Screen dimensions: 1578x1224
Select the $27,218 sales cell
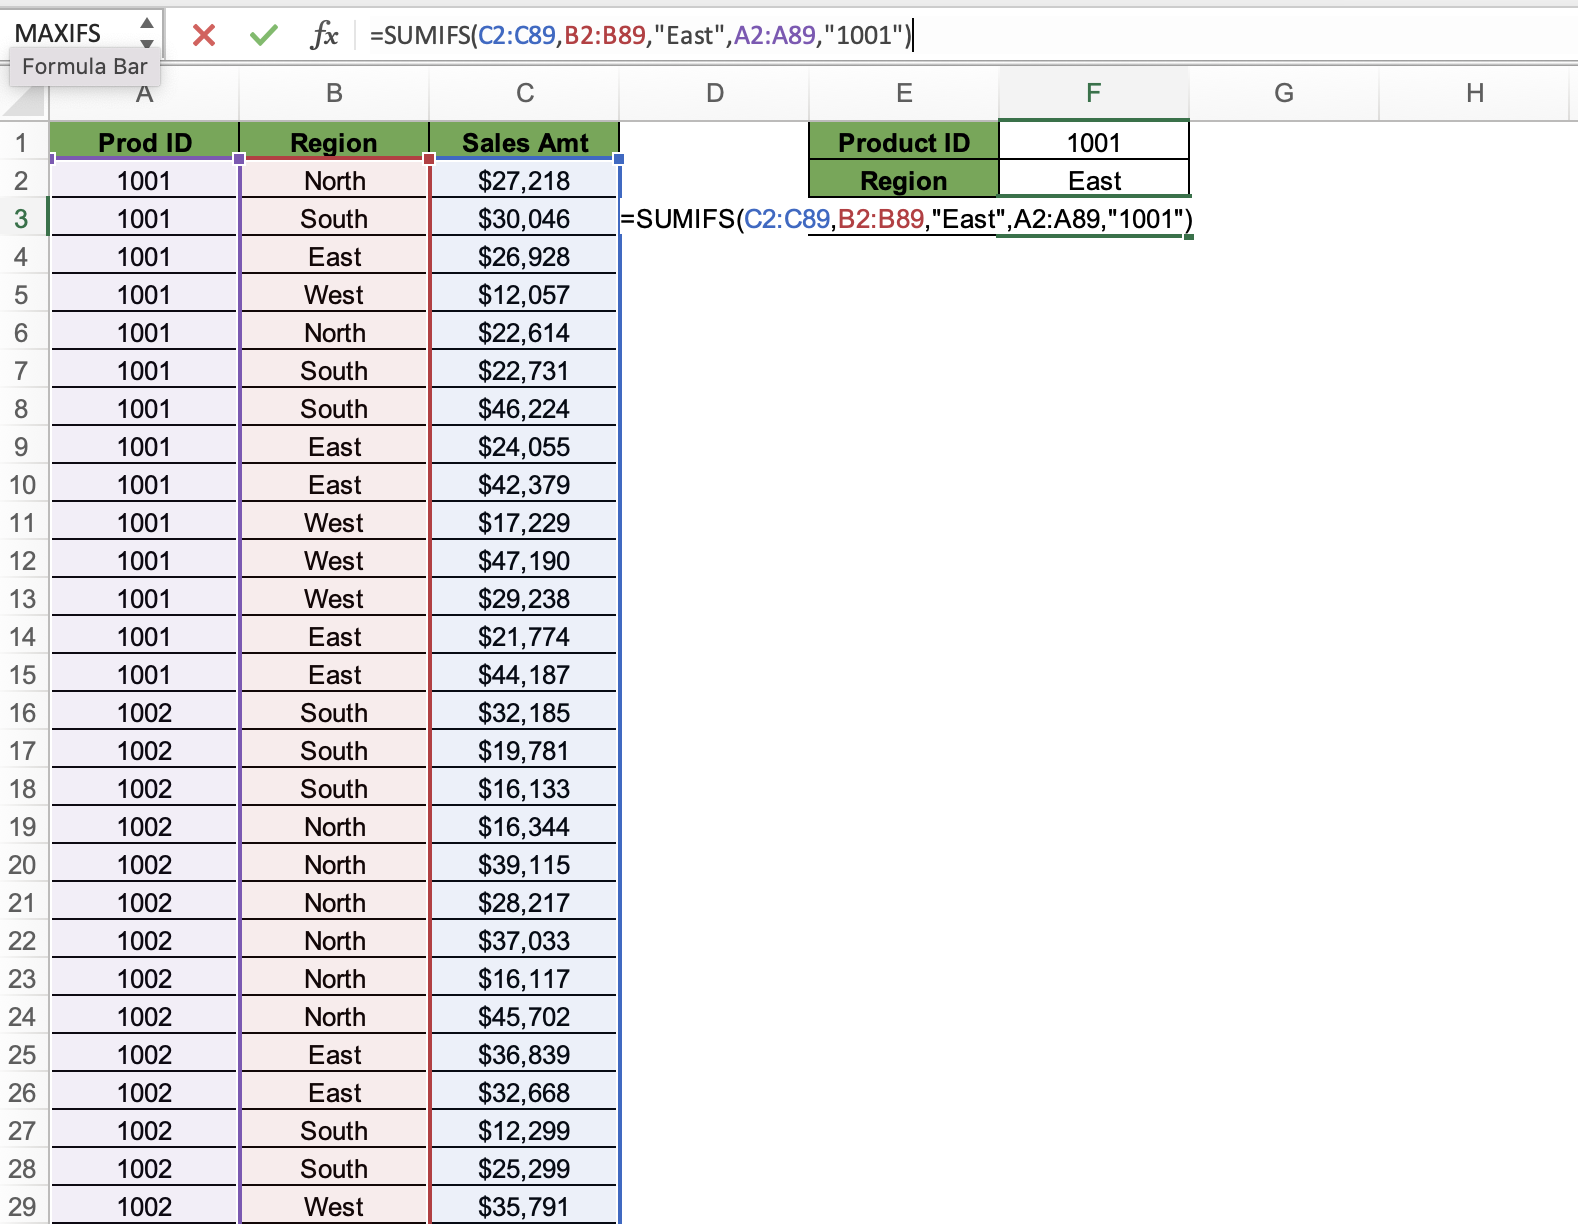(x=524, y=181)
